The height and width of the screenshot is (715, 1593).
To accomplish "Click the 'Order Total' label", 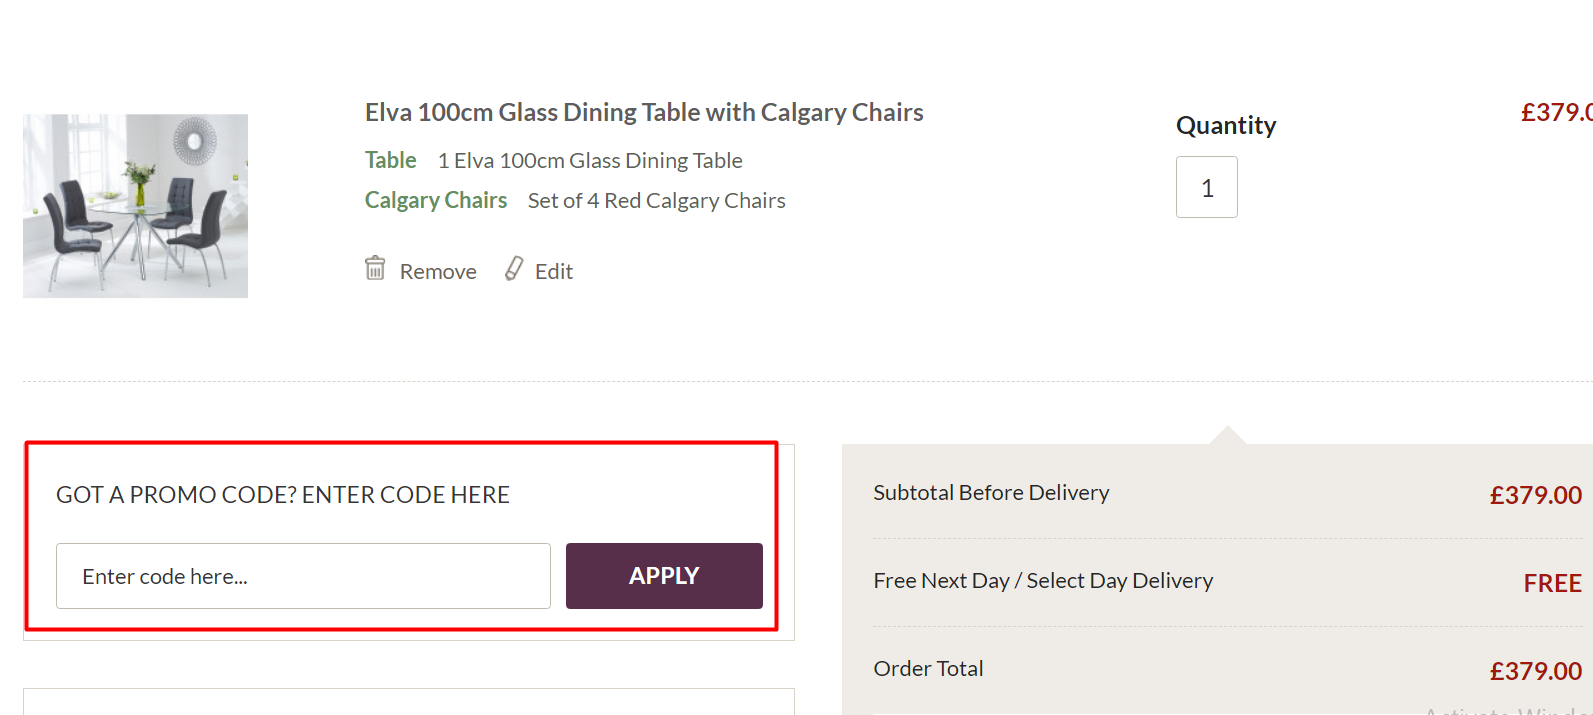I will click(x=928, y=668).
